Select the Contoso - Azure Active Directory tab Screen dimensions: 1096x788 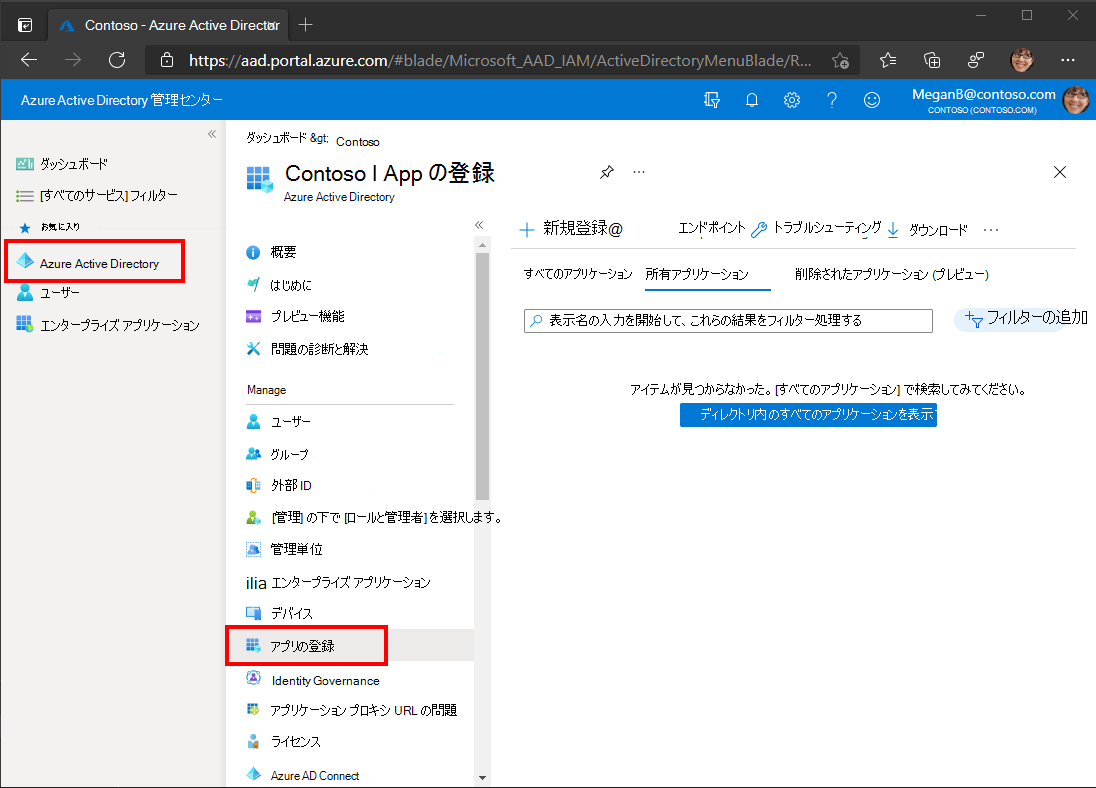click(168, 25)
